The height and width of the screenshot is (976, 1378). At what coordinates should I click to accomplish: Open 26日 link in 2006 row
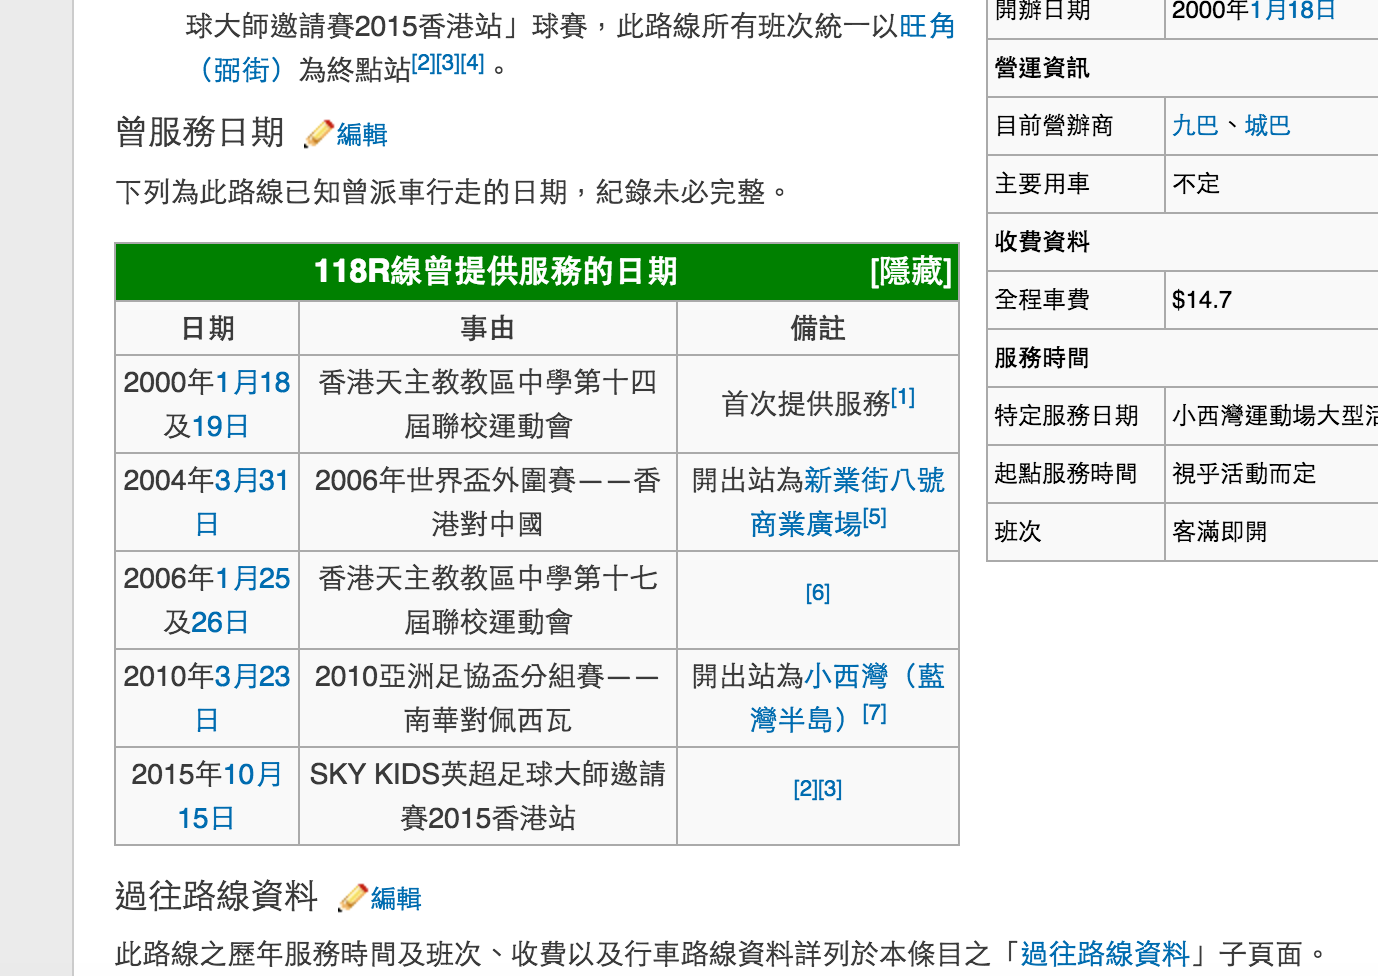pyautogui.click(x=219, y=622)
